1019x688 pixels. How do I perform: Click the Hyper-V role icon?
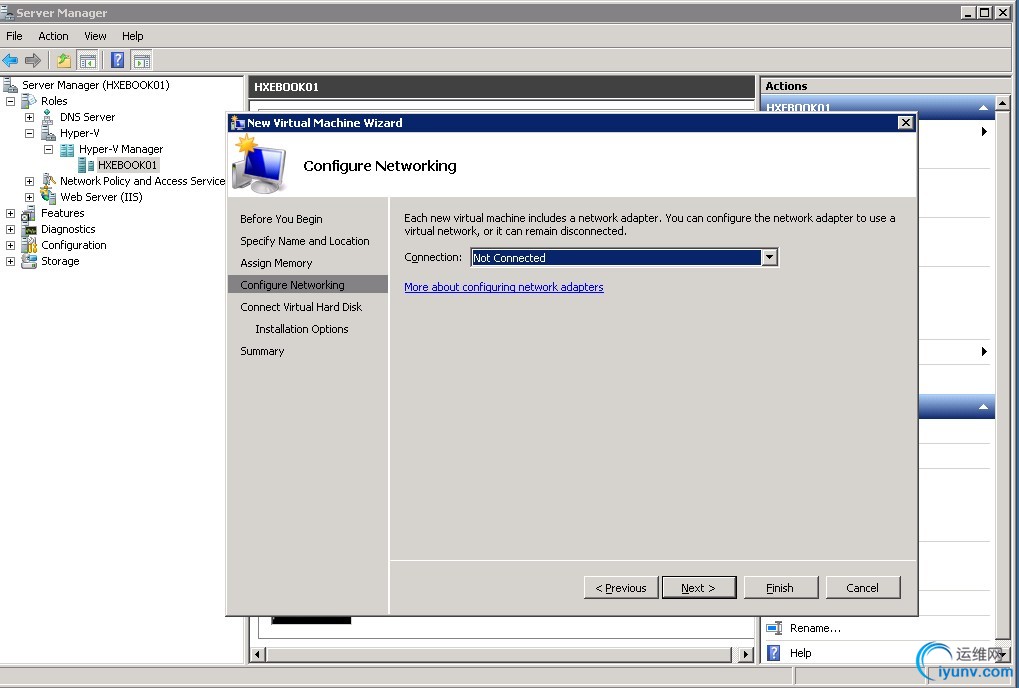click(x=48, y=133)
